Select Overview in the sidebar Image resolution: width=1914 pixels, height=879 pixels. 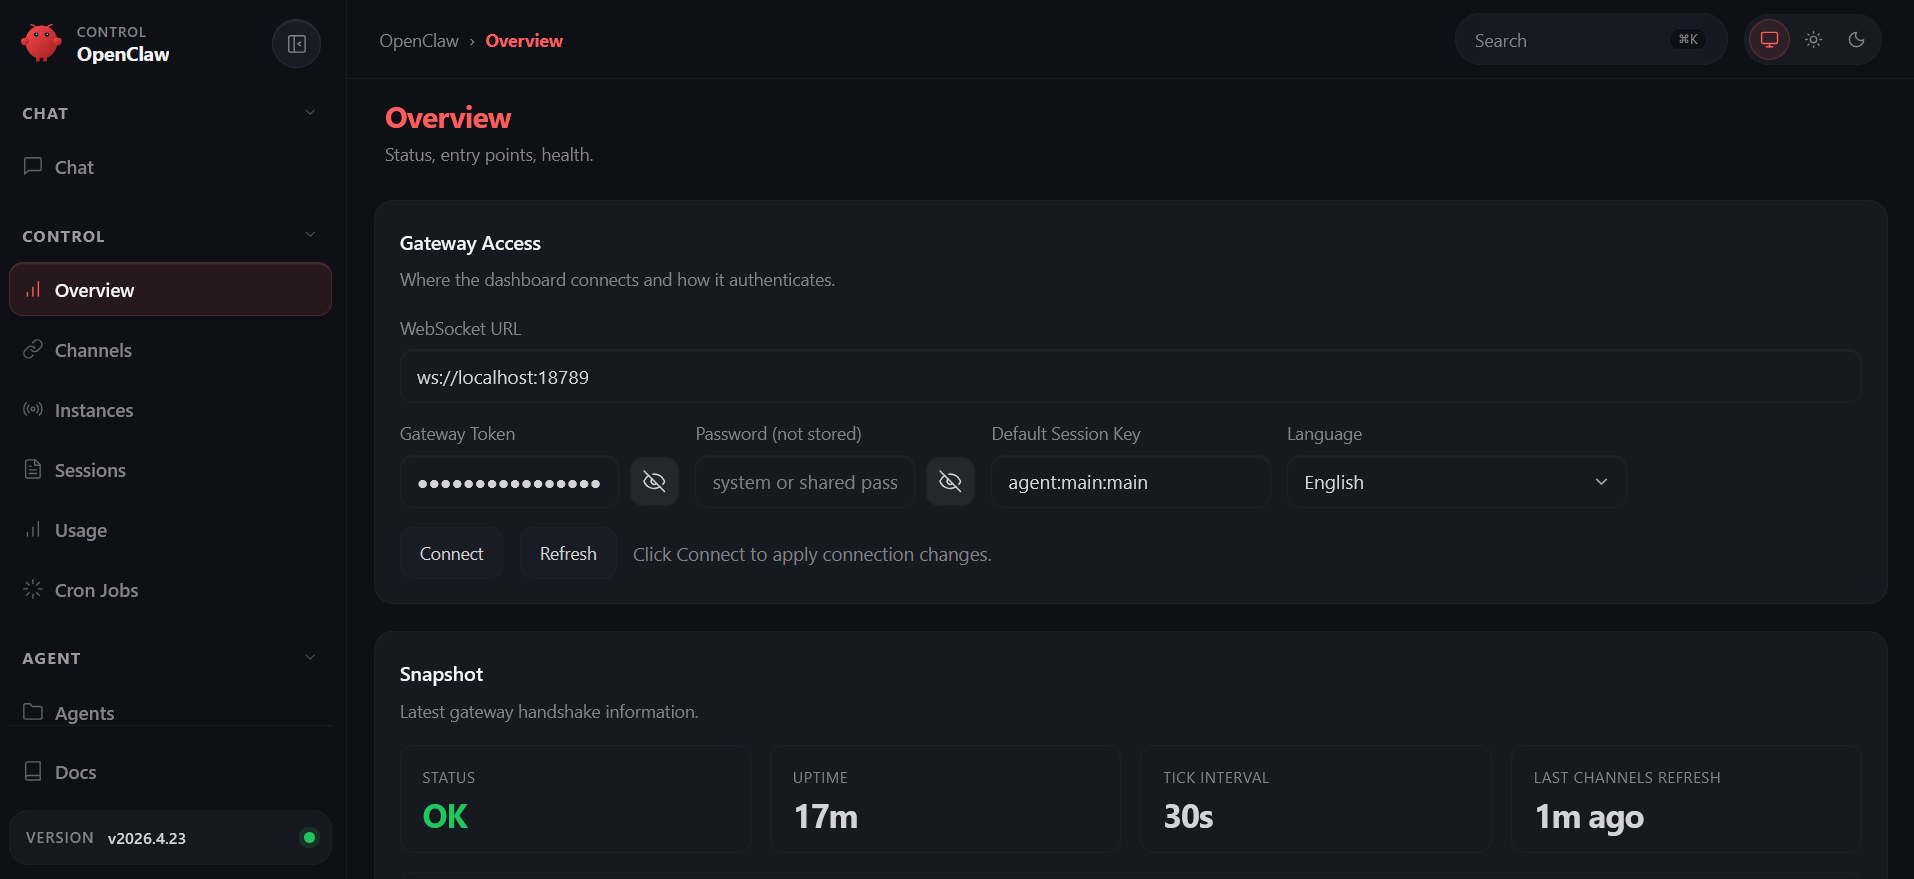(170, 290)
